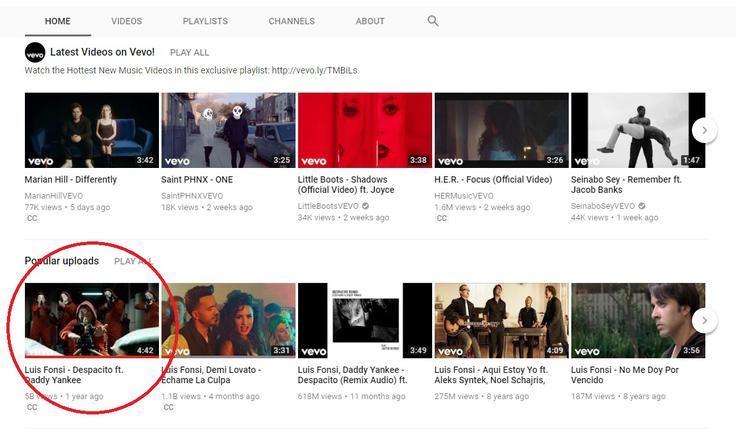This screenshot has width=736, height=440.
Task: Play H.E.R. - Focus video thumbnail
Action: (501, 130)
